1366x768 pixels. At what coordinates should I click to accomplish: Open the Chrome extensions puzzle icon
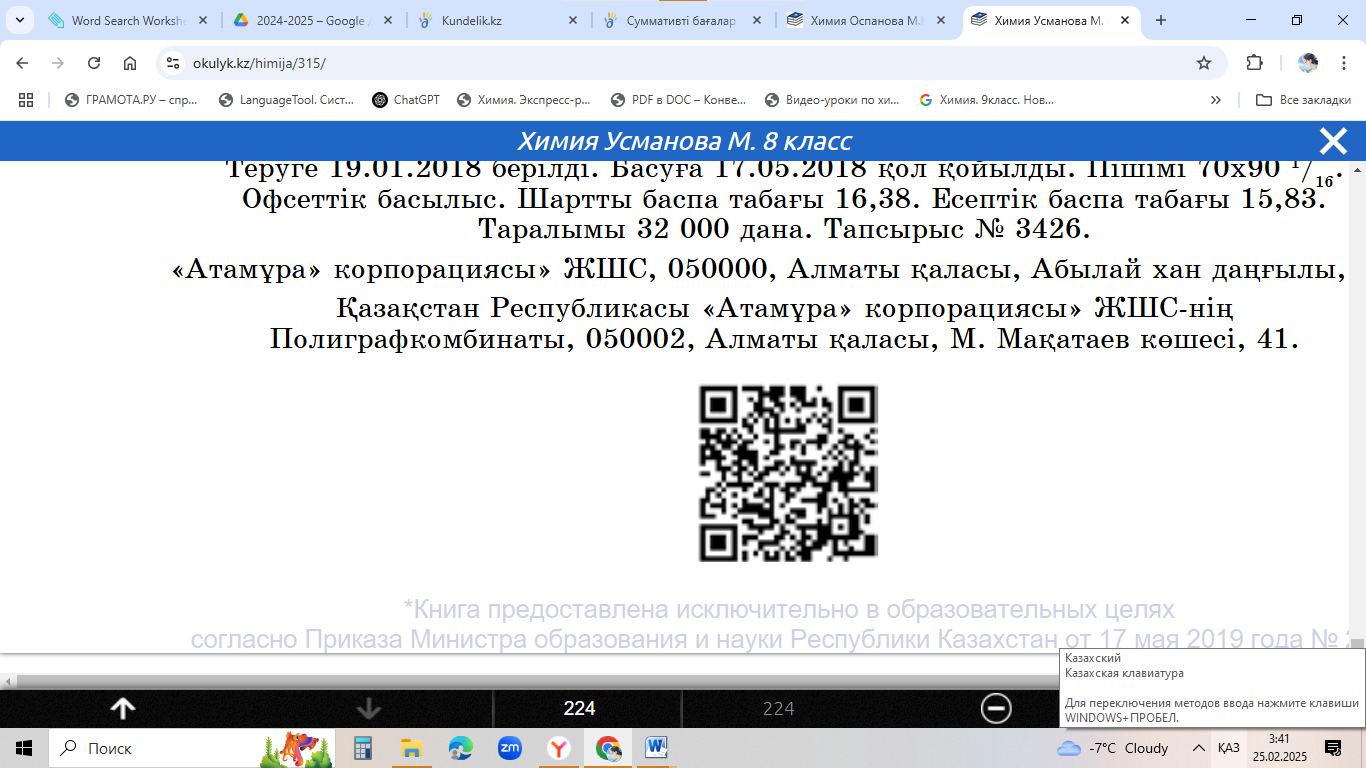[1254, 63]
